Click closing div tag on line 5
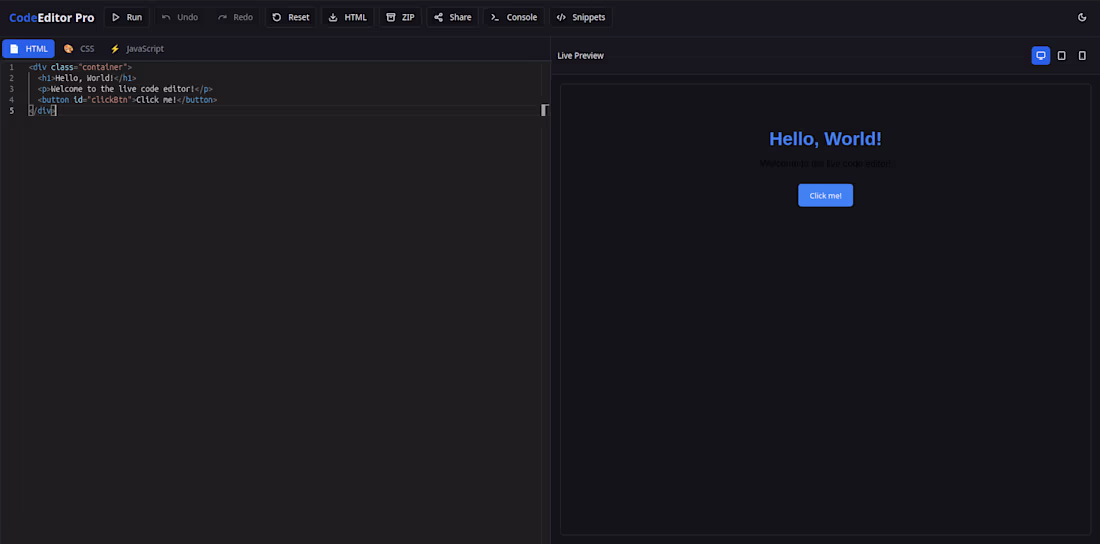This screenshot has height=544, width=1100. point(42,111)
